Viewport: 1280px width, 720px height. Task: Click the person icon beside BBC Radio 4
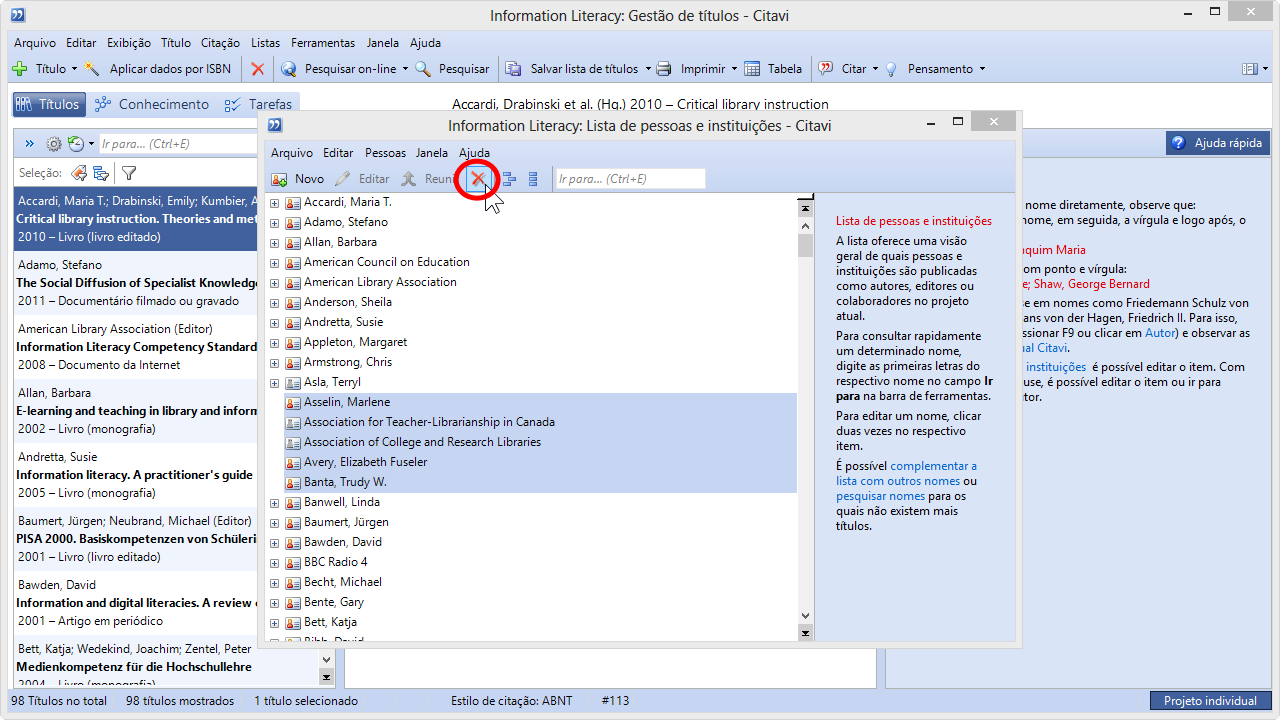pos(293,562)
